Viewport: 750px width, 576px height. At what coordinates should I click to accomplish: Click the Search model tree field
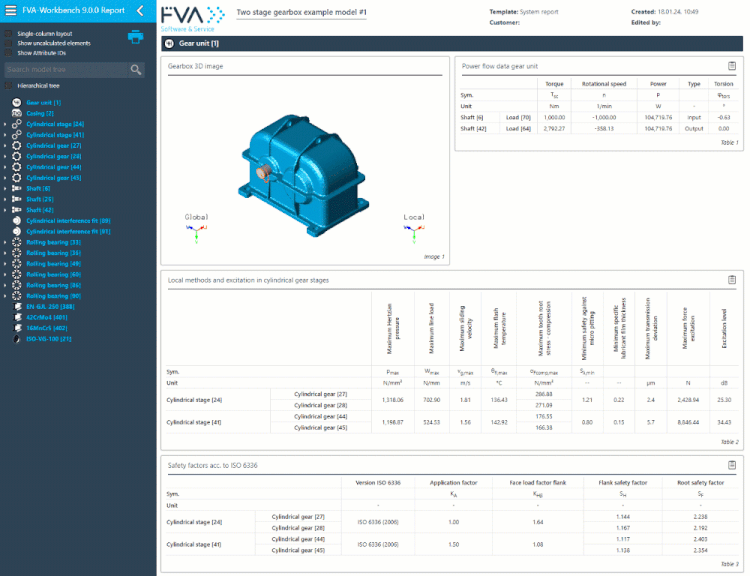click(x=66, y=70)
